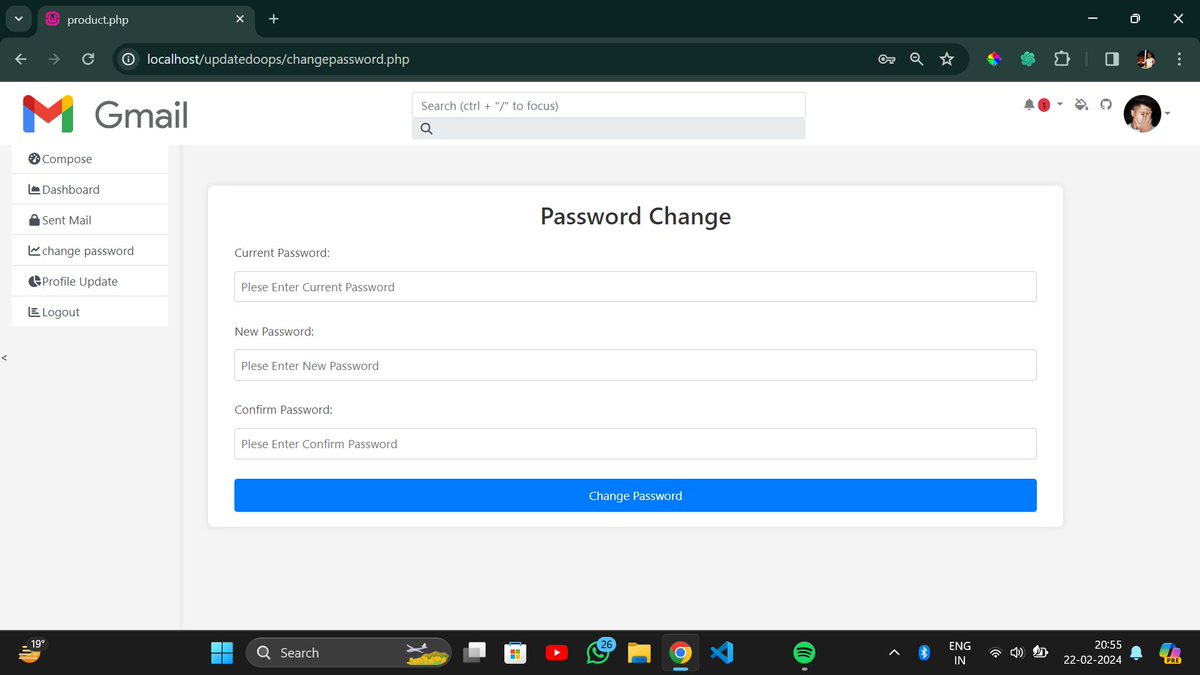Screen dimensions: 1200x675
Task: Open the clock showing 20:55
Action: pyautogui.click(x=1093, y=653)
